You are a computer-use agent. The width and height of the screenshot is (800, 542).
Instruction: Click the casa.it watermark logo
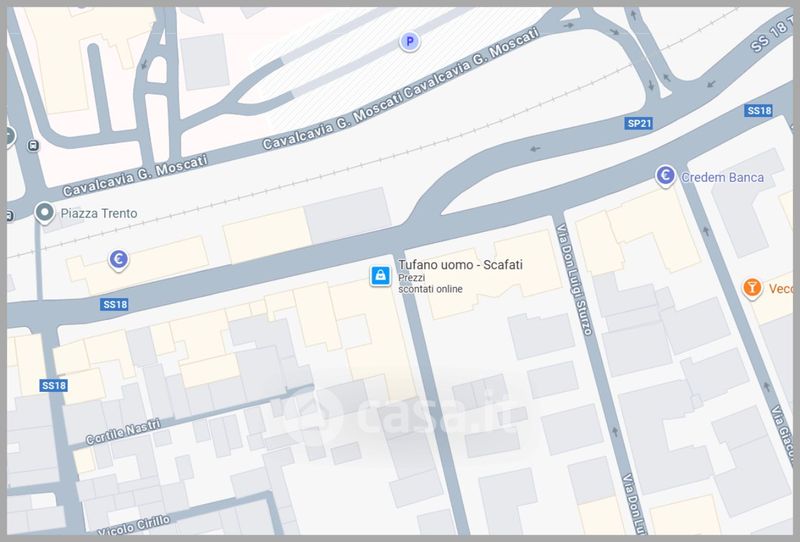tap(400, 413)
